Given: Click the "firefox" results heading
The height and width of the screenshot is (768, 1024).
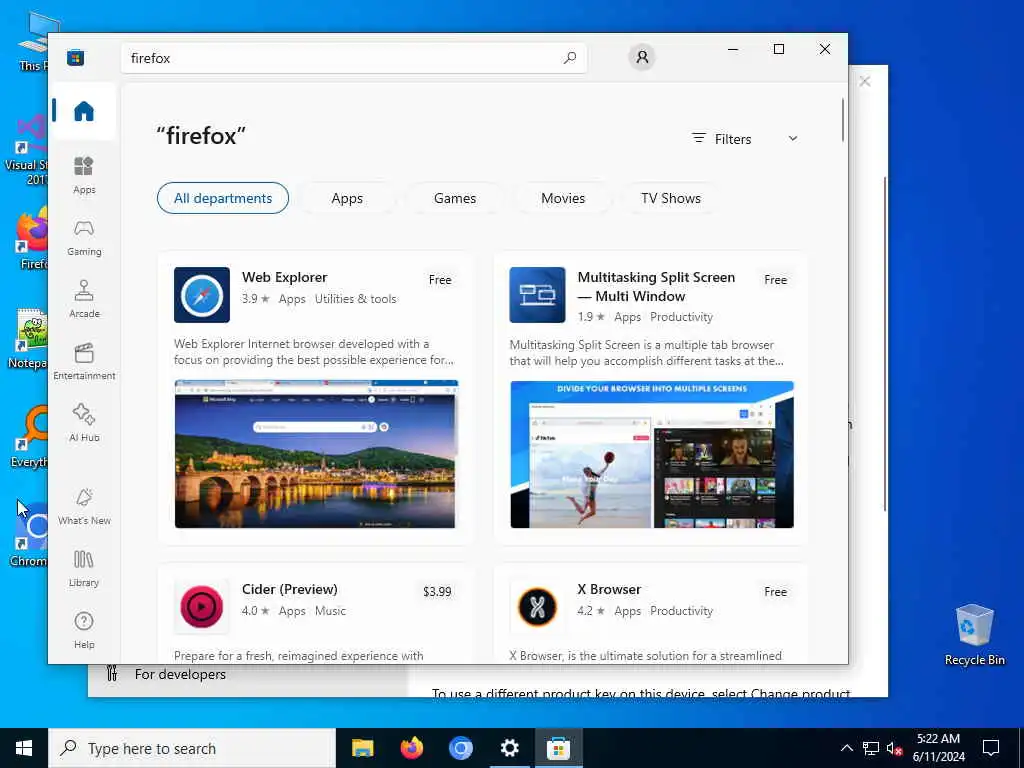Looking at the screenshot, I should [201, 136].
